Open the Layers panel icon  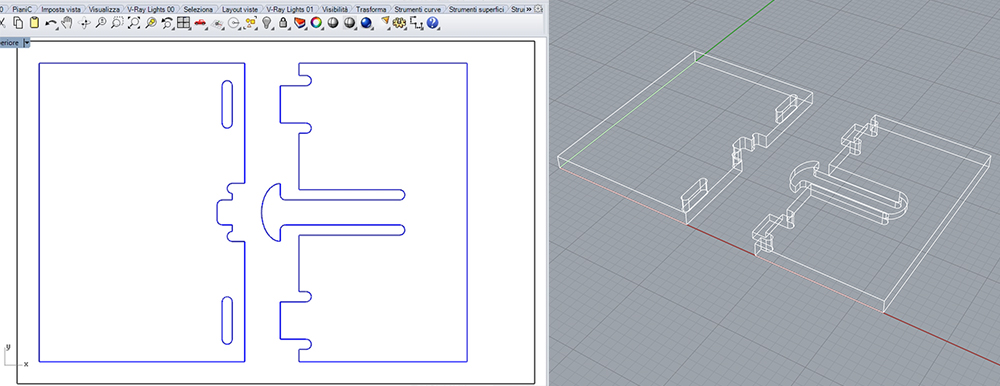click(300, 24)
